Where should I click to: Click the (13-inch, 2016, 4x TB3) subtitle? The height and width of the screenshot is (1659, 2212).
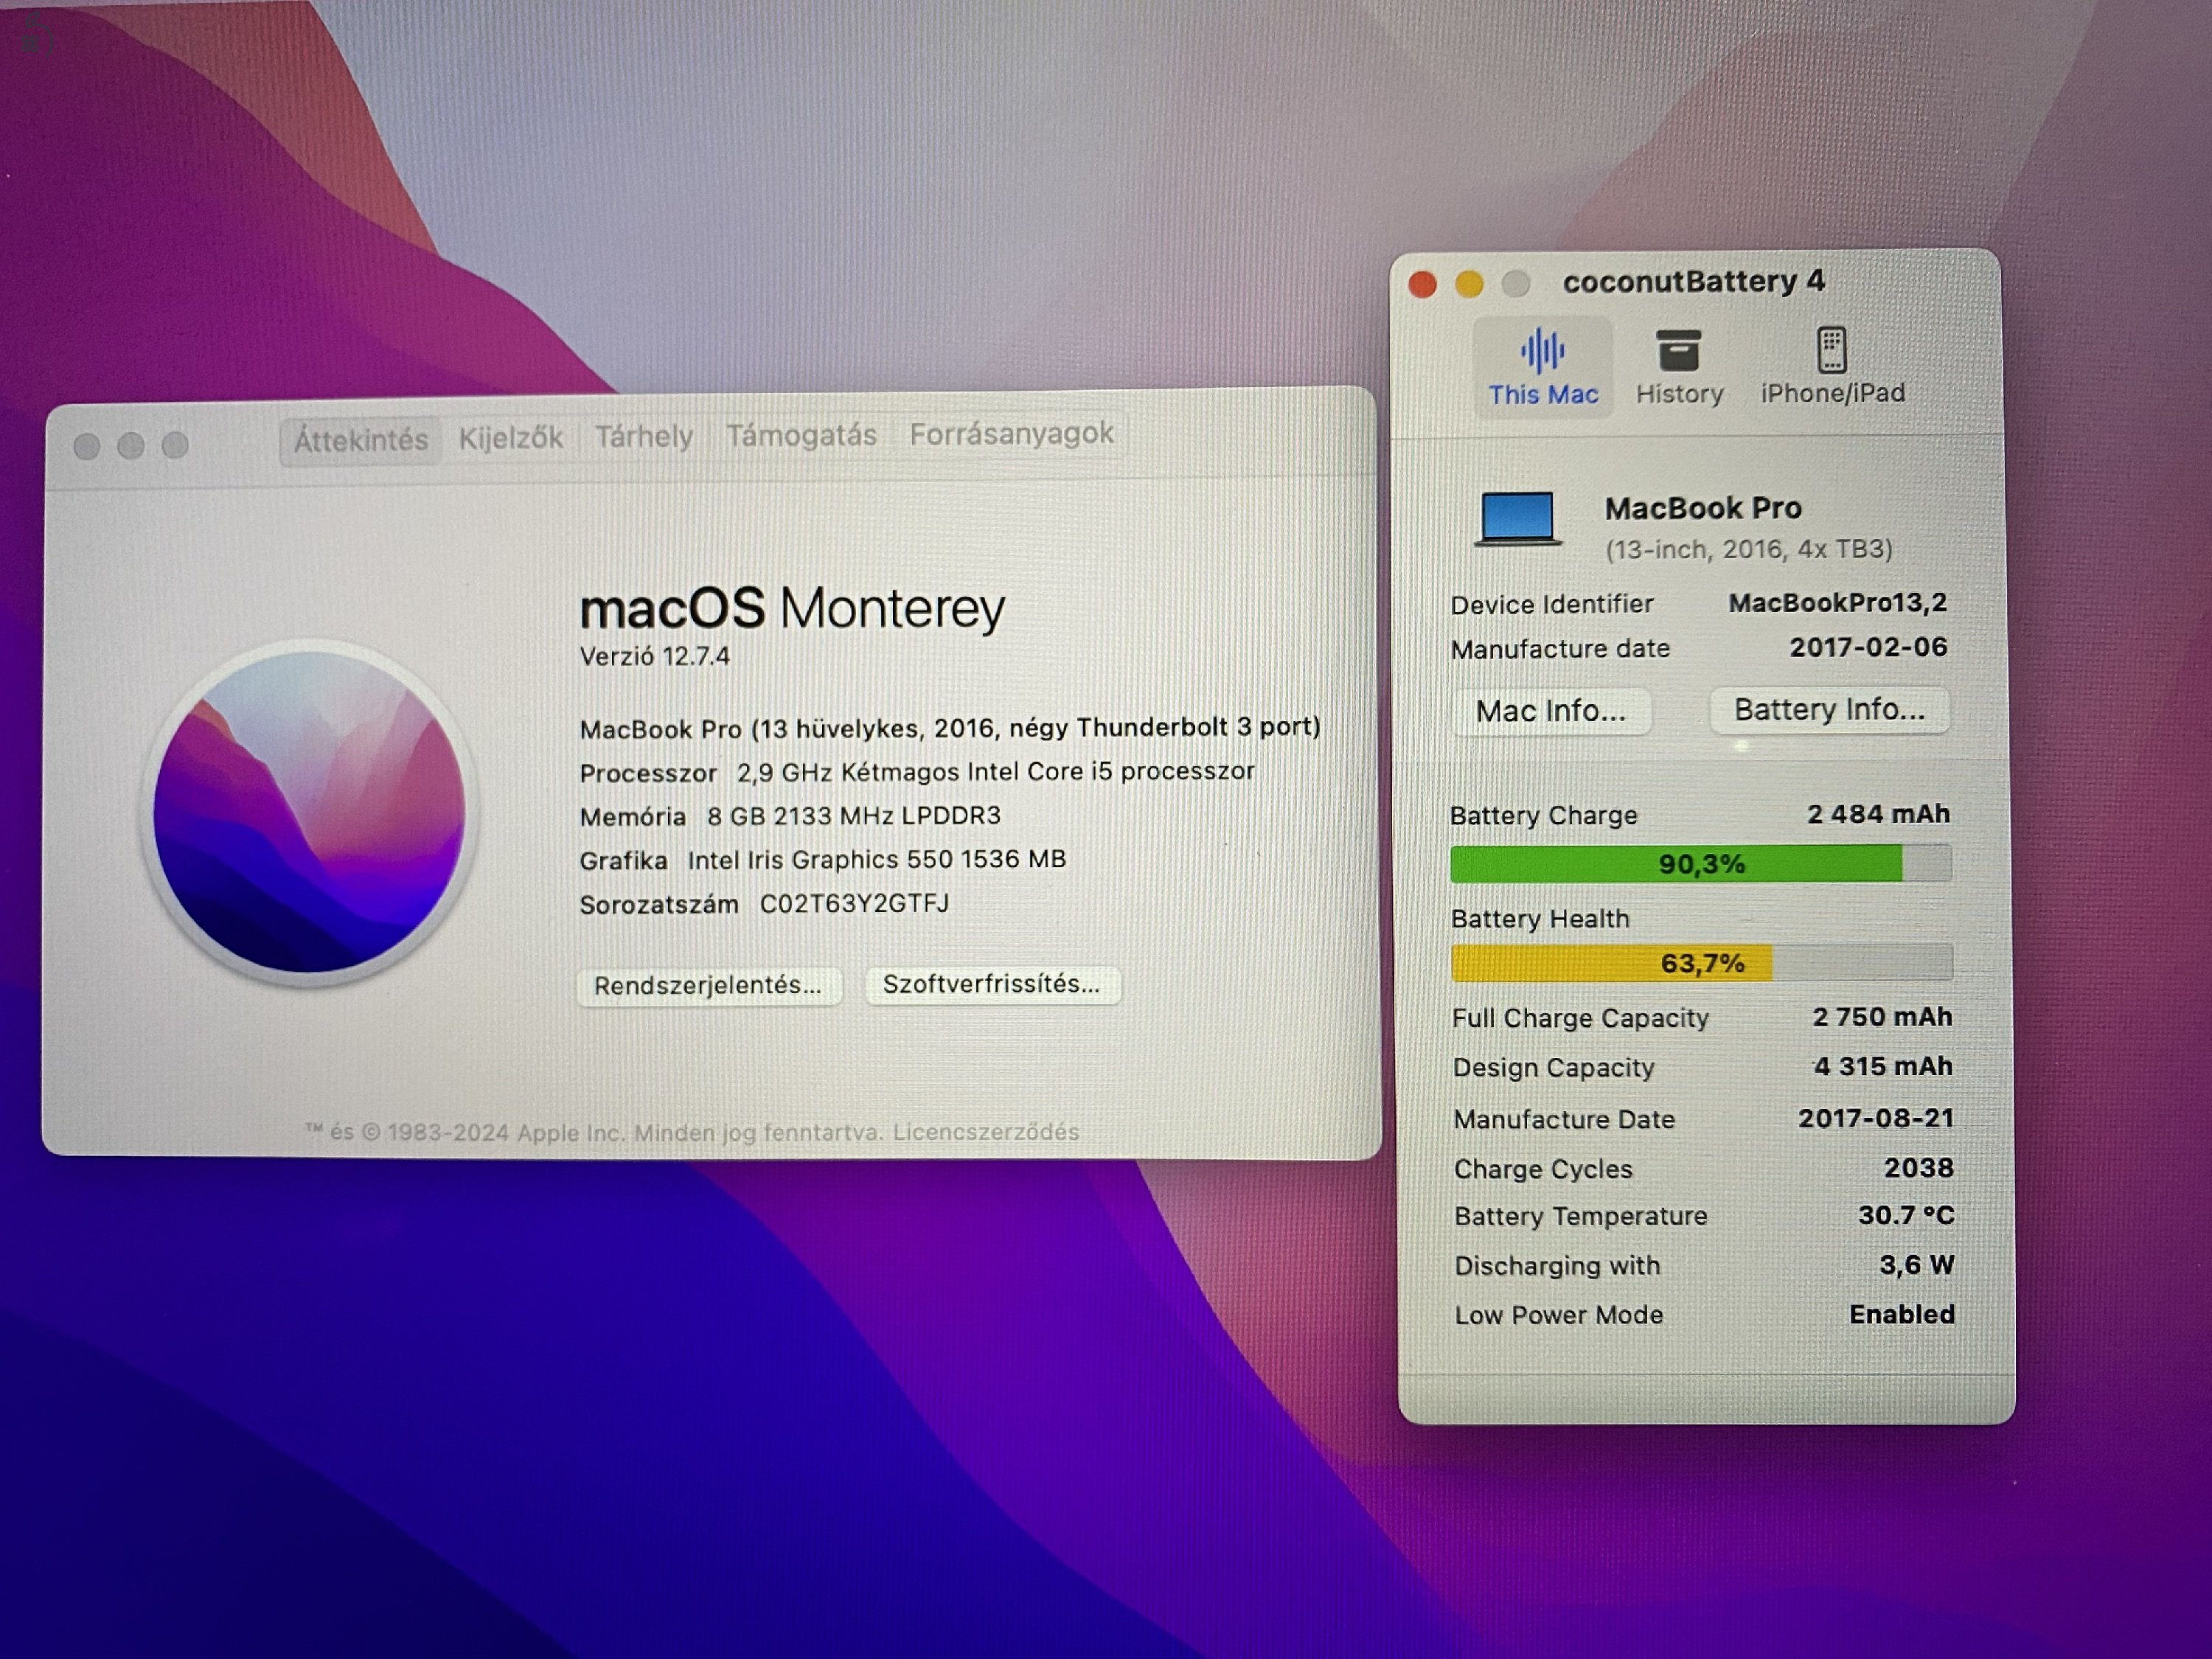point(1749,550)
